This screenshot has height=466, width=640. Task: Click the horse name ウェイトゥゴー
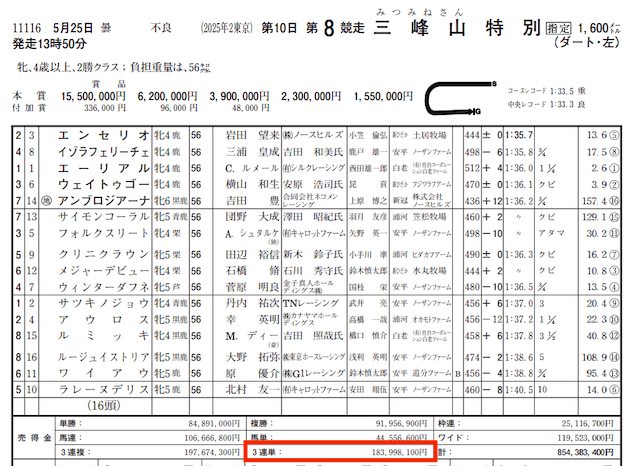click(x=104, y=184)
